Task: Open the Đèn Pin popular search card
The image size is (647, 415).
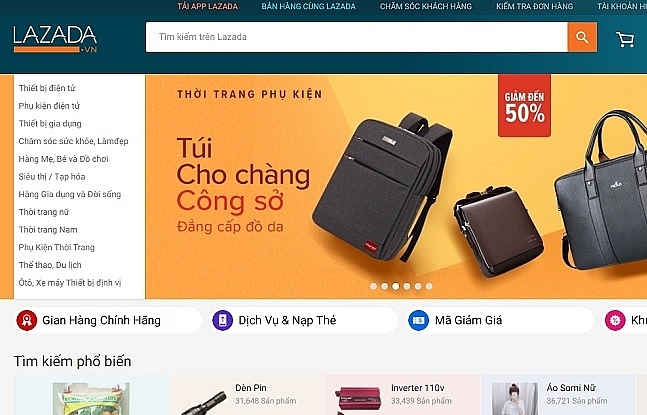Action: (247, 395)
